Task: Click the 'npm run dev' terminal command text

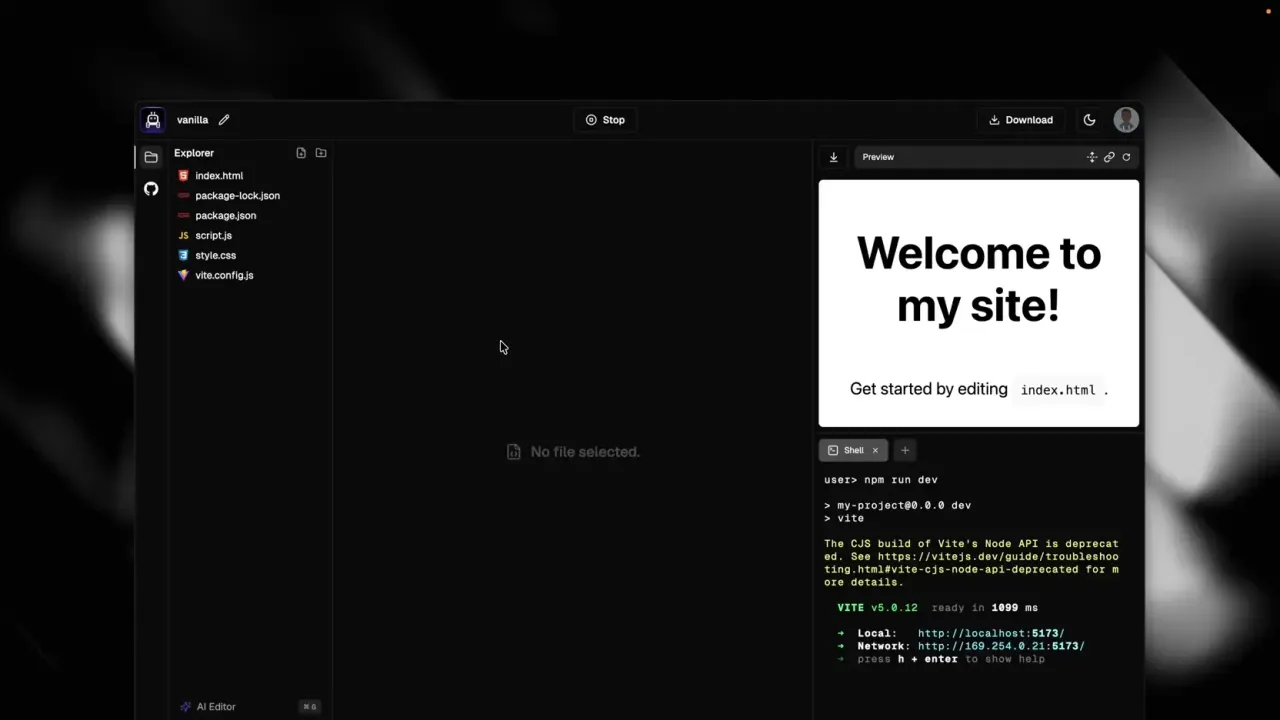Action: [x=901, y=480]
